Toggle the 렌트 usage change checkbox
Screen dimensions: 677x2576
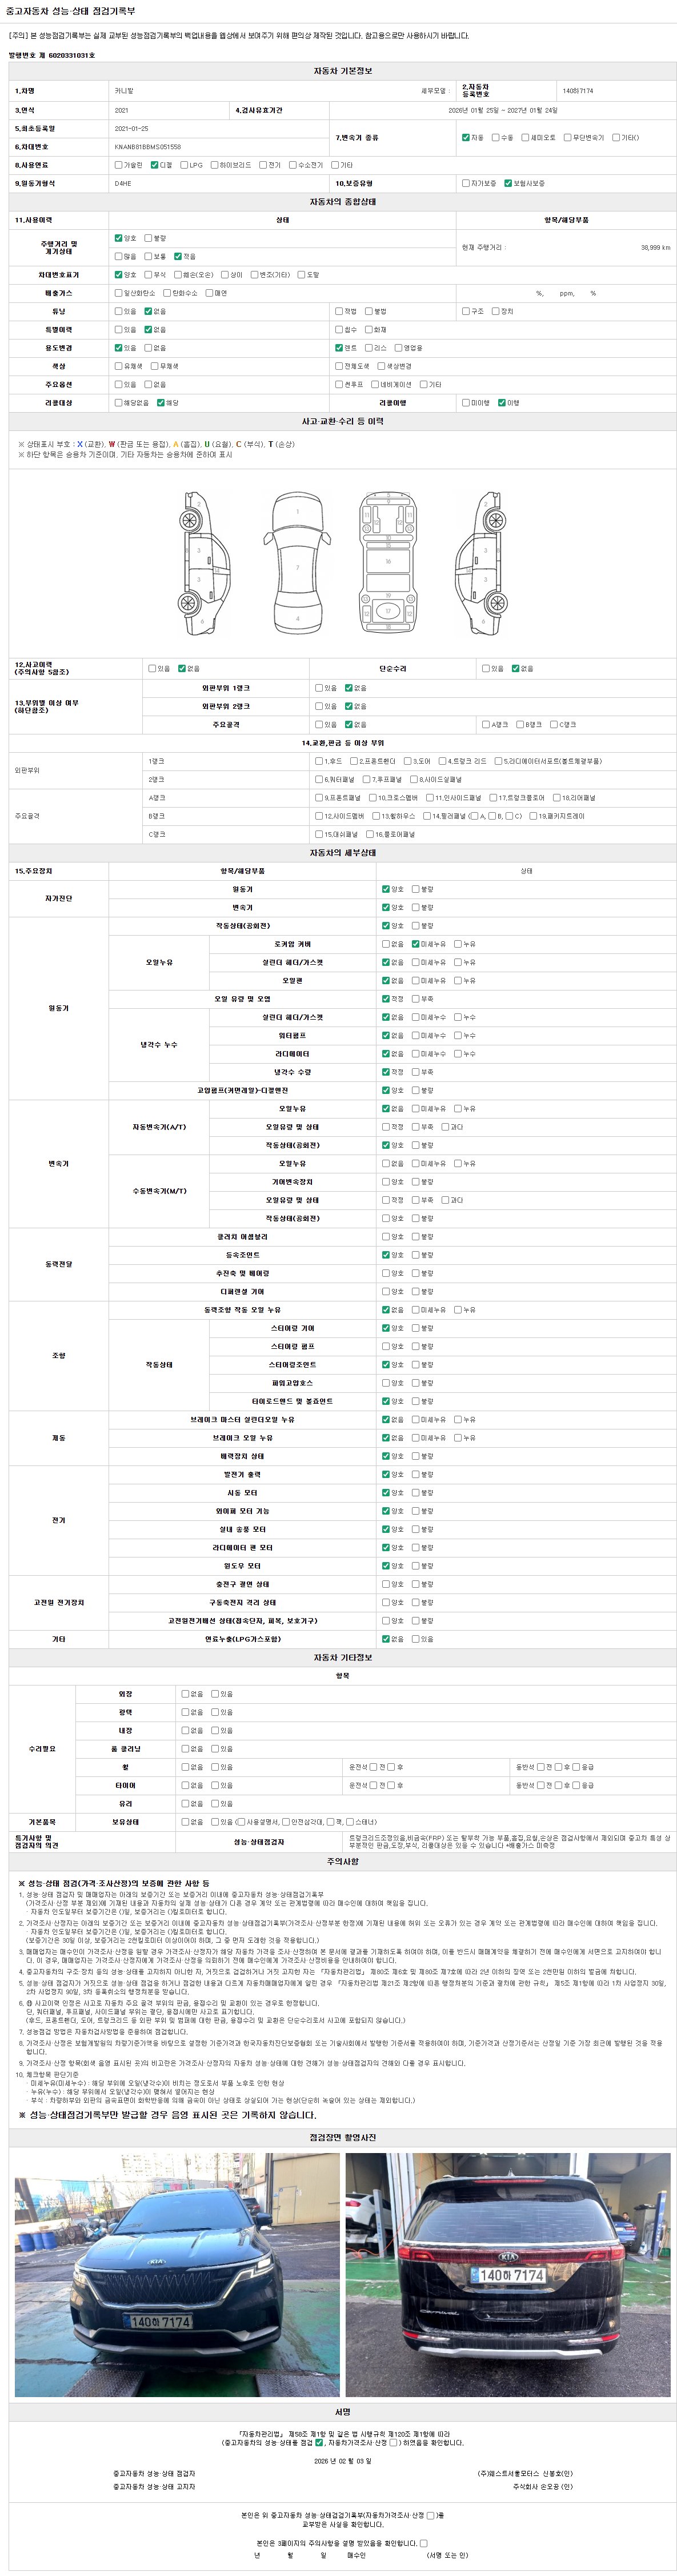click(339, 348)
